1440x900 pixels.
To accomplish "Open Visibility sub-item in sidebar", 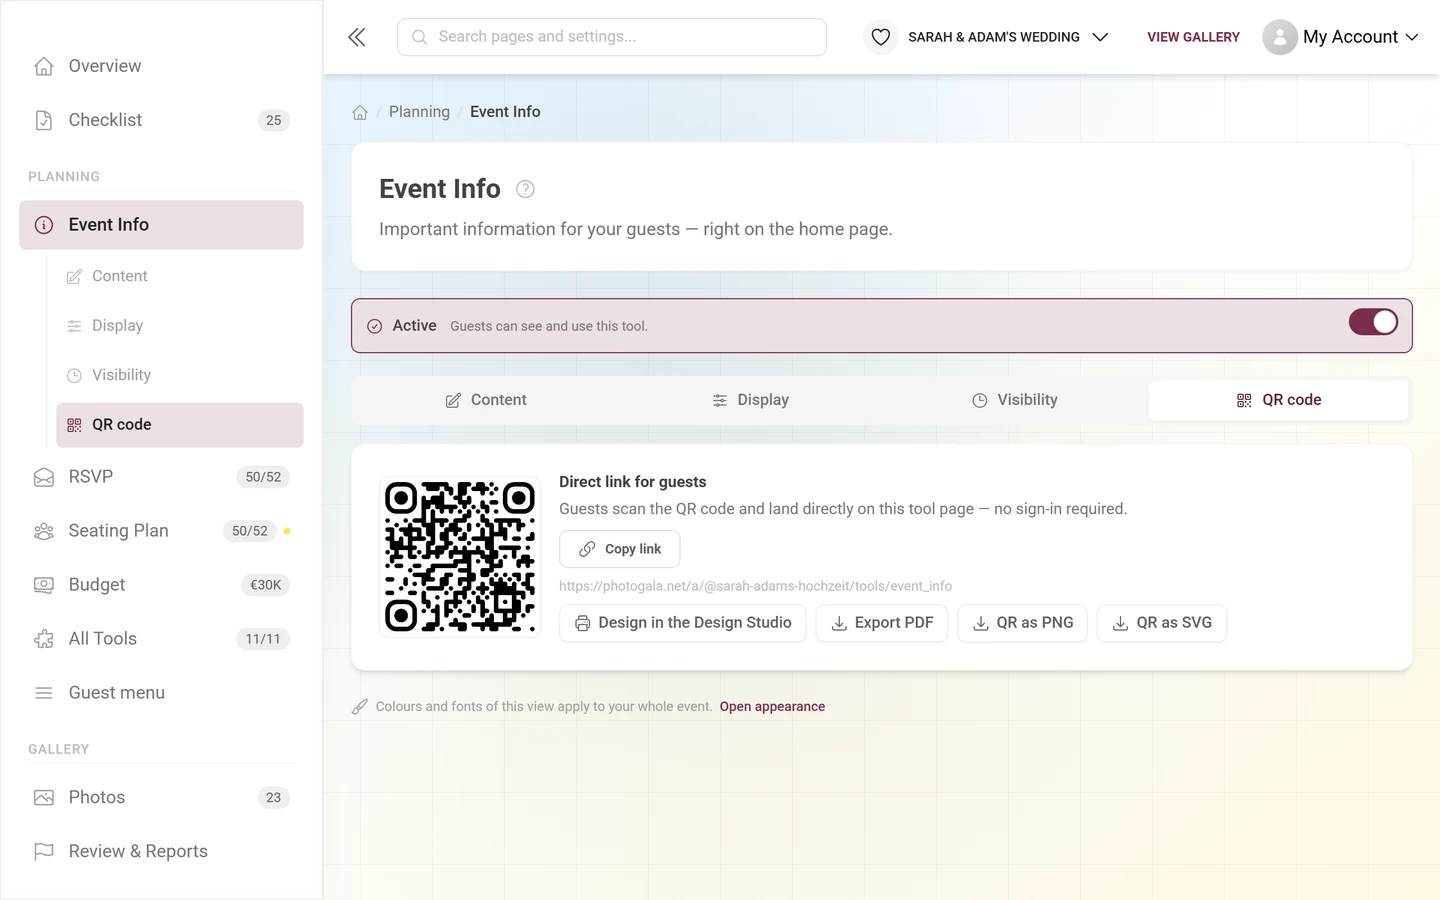I will (x=180, y=375).
